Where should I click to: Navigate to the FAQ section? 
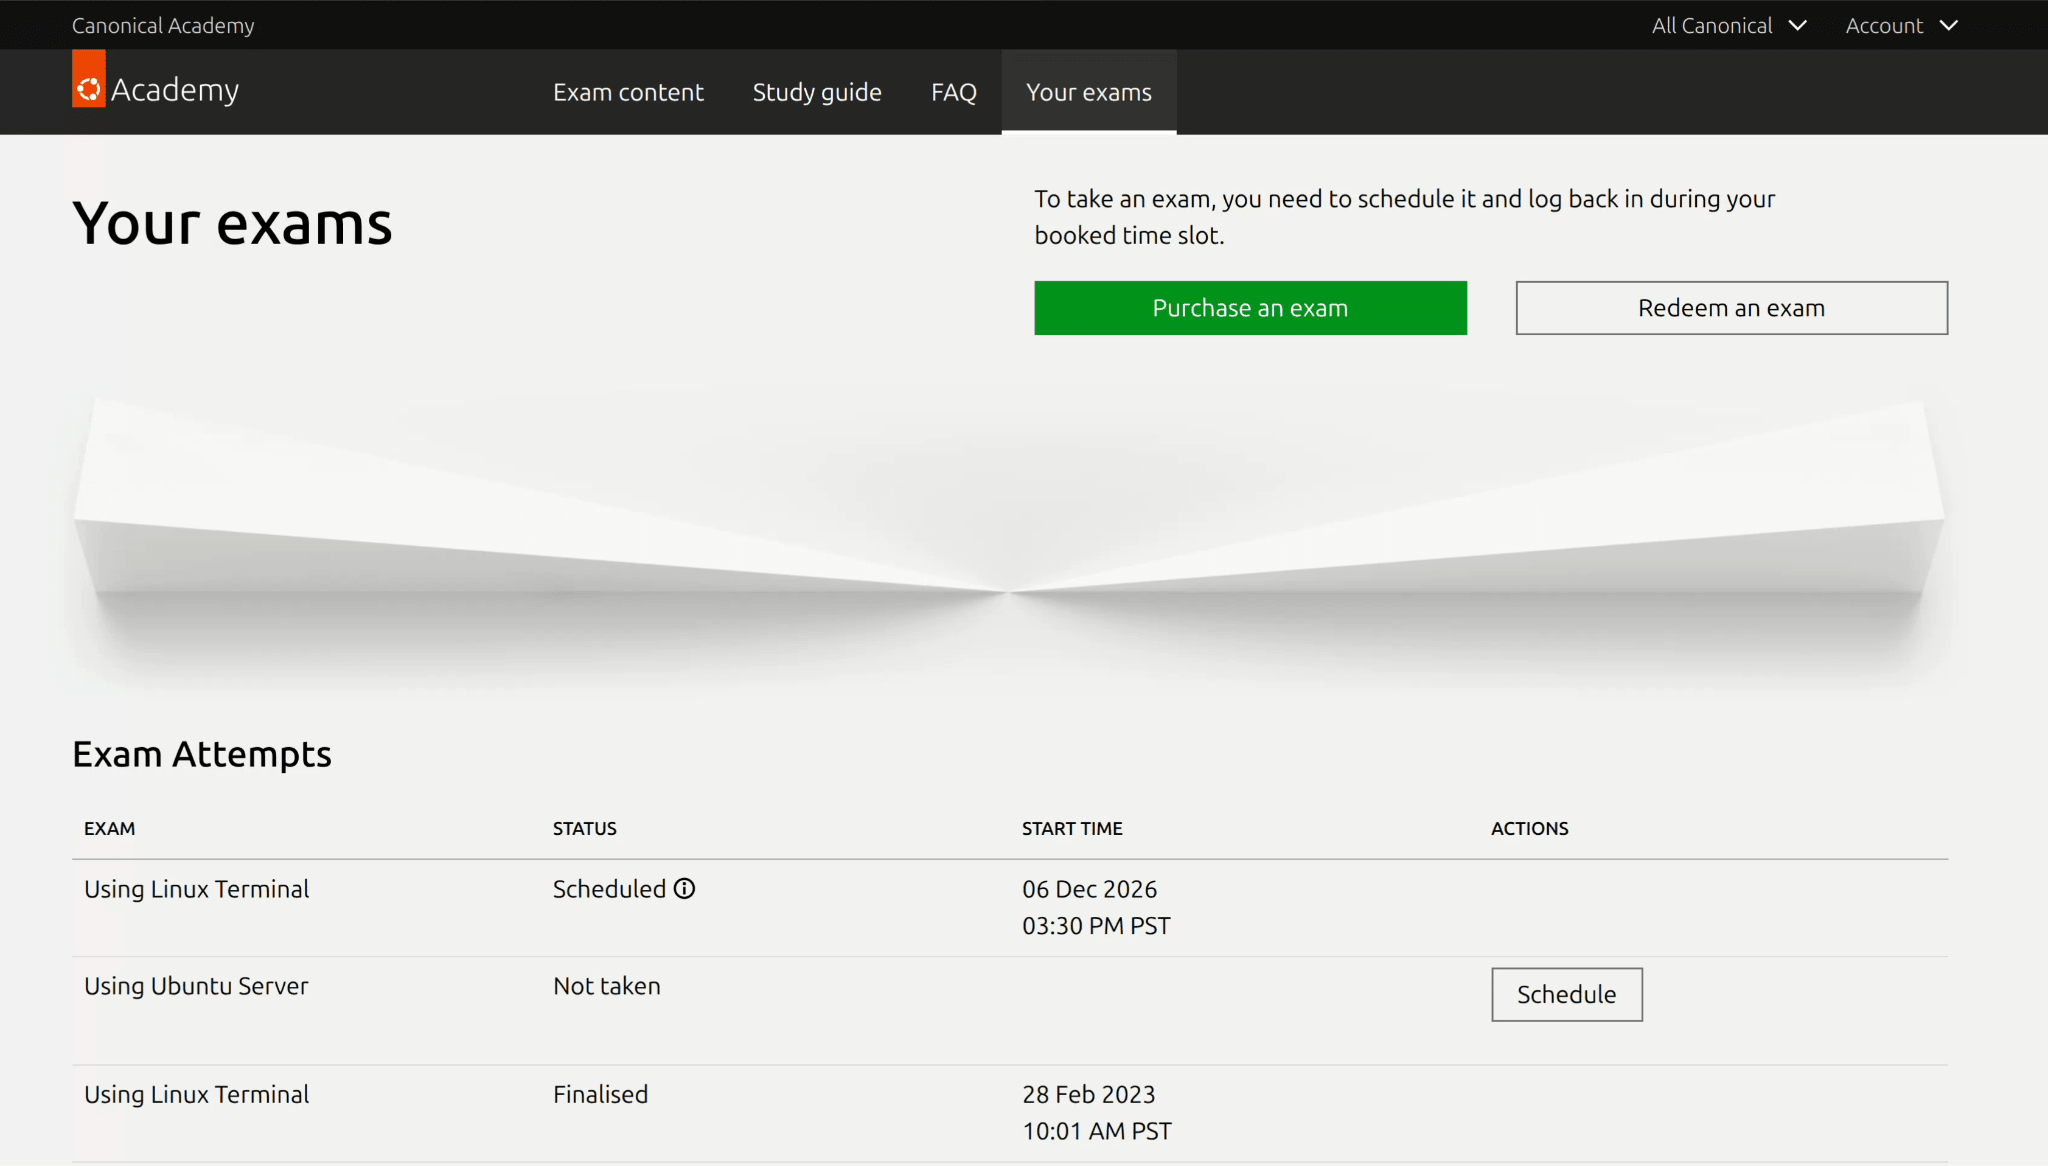pos(953,91)
